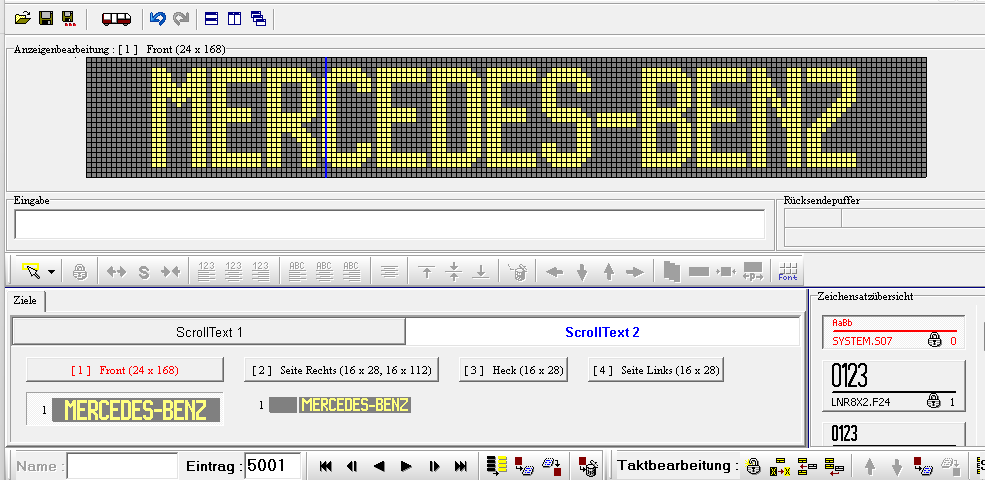Go to next entry
Screen dimensions: 985x480
coord(406,466)
